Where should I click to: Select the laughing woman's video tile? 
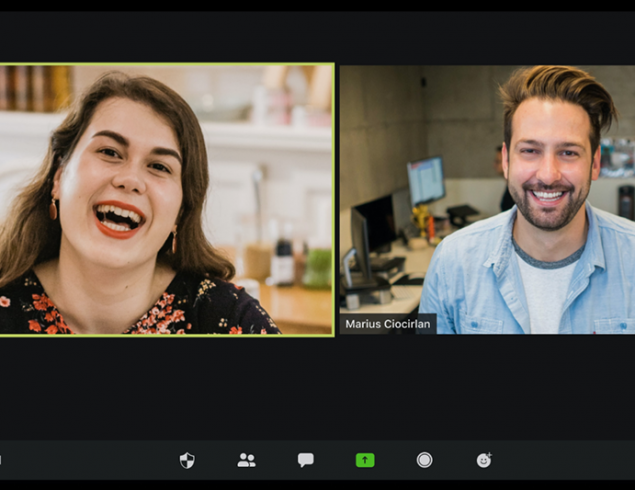click(x=167, y=200)
